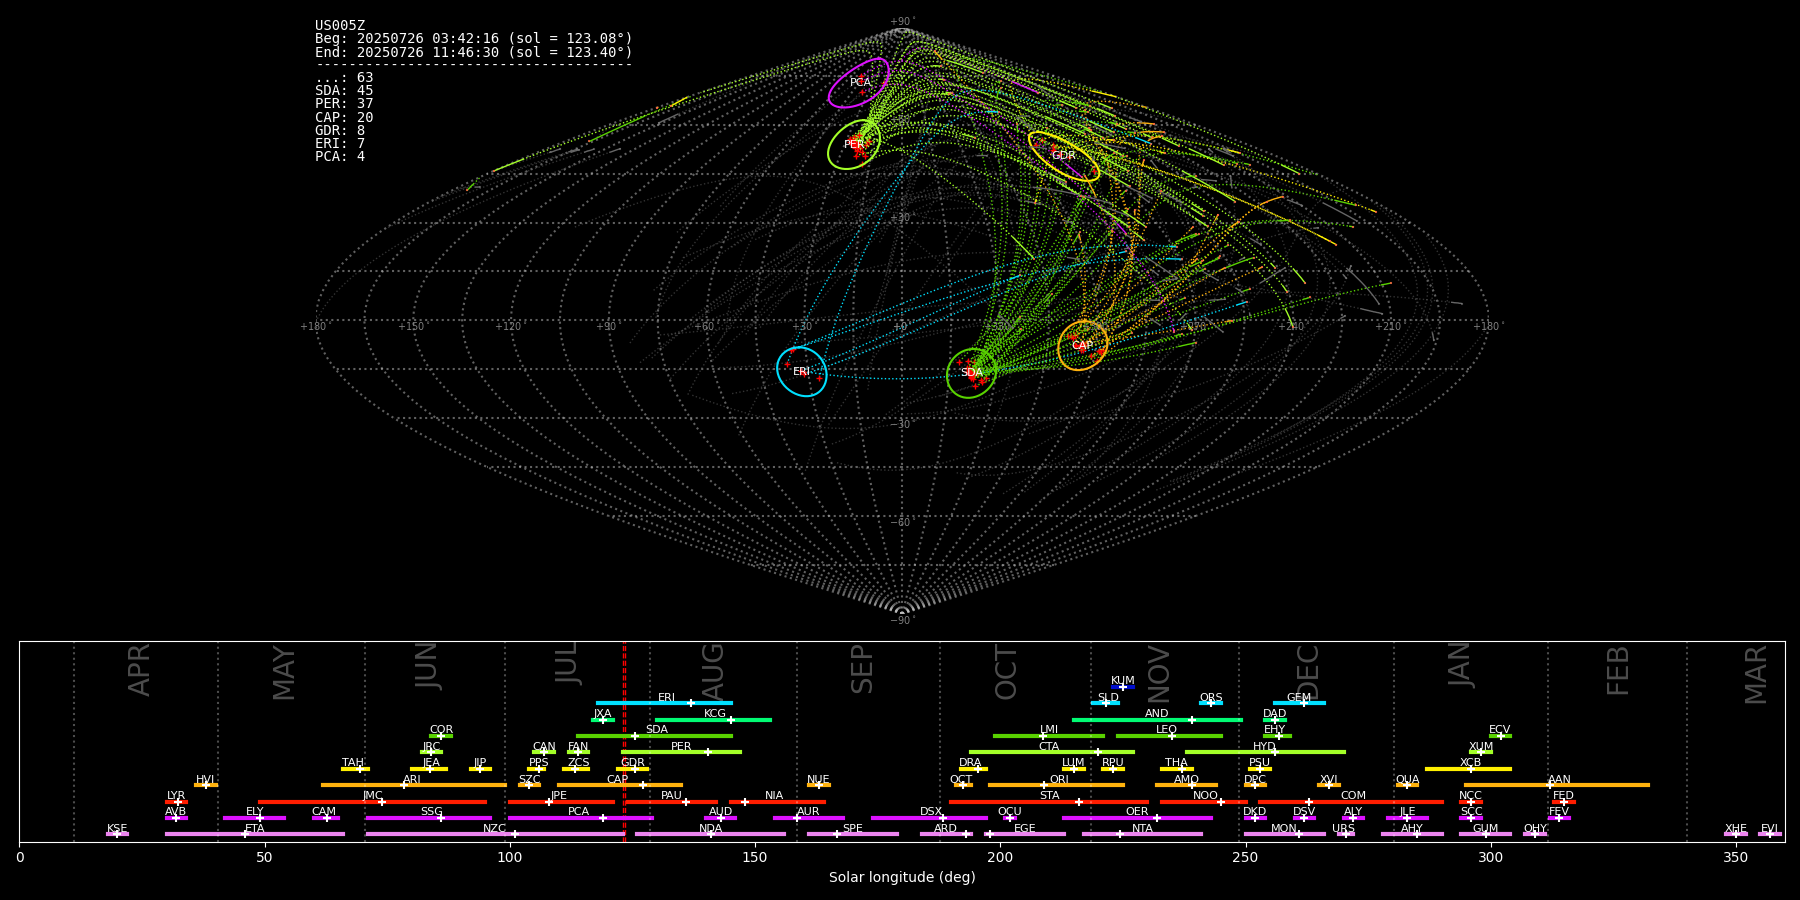Click the LEO shower label in timeline
This screenshot has height=900, width=1800.
tap(1167, 729)
